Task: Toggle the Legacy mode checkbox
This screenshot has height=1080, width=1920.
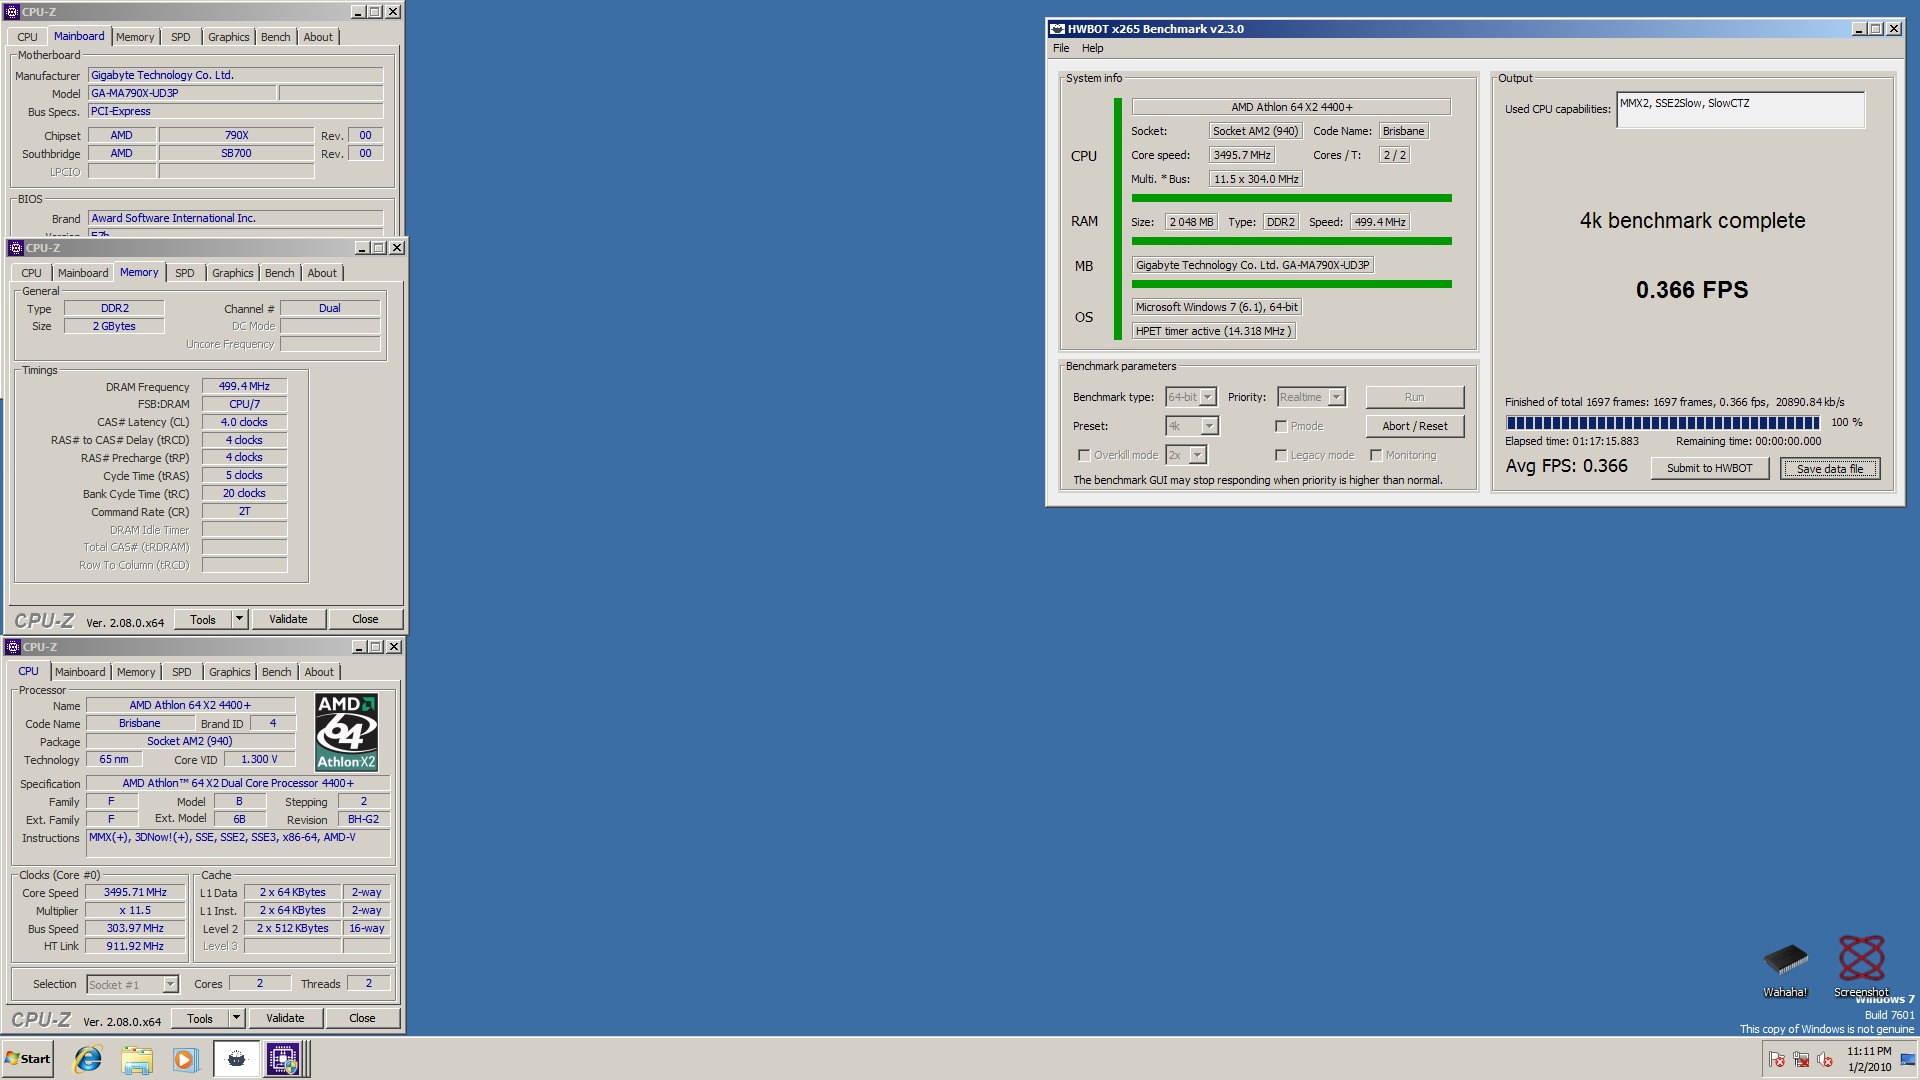Action: click(x=1280, y=455)
